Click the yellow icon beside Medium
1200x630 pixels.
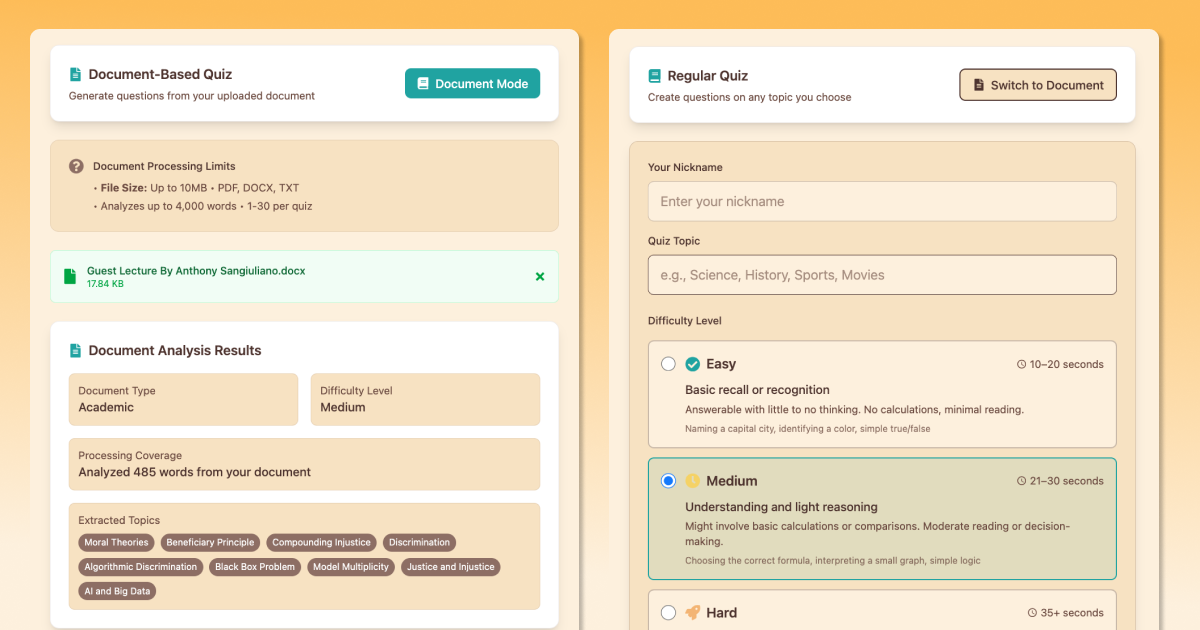pyautogui.click(x=693, y=481)
